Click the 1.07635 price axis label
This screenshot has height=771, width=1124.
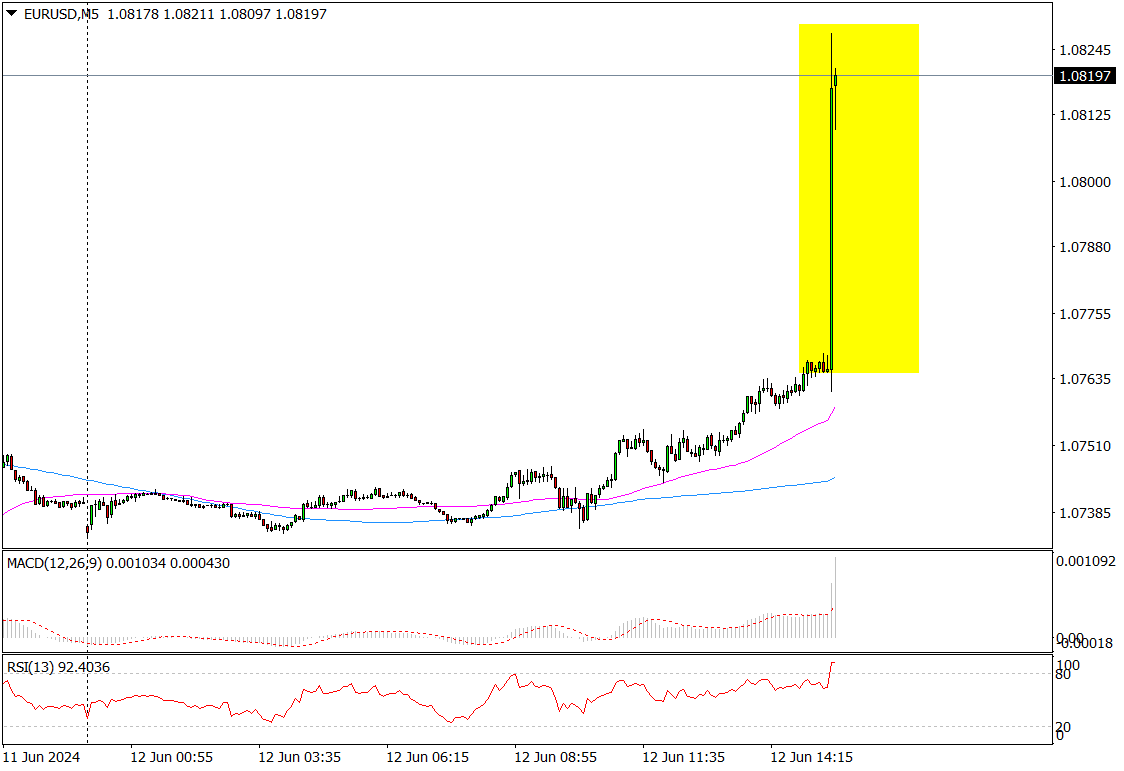[1085, 379]
